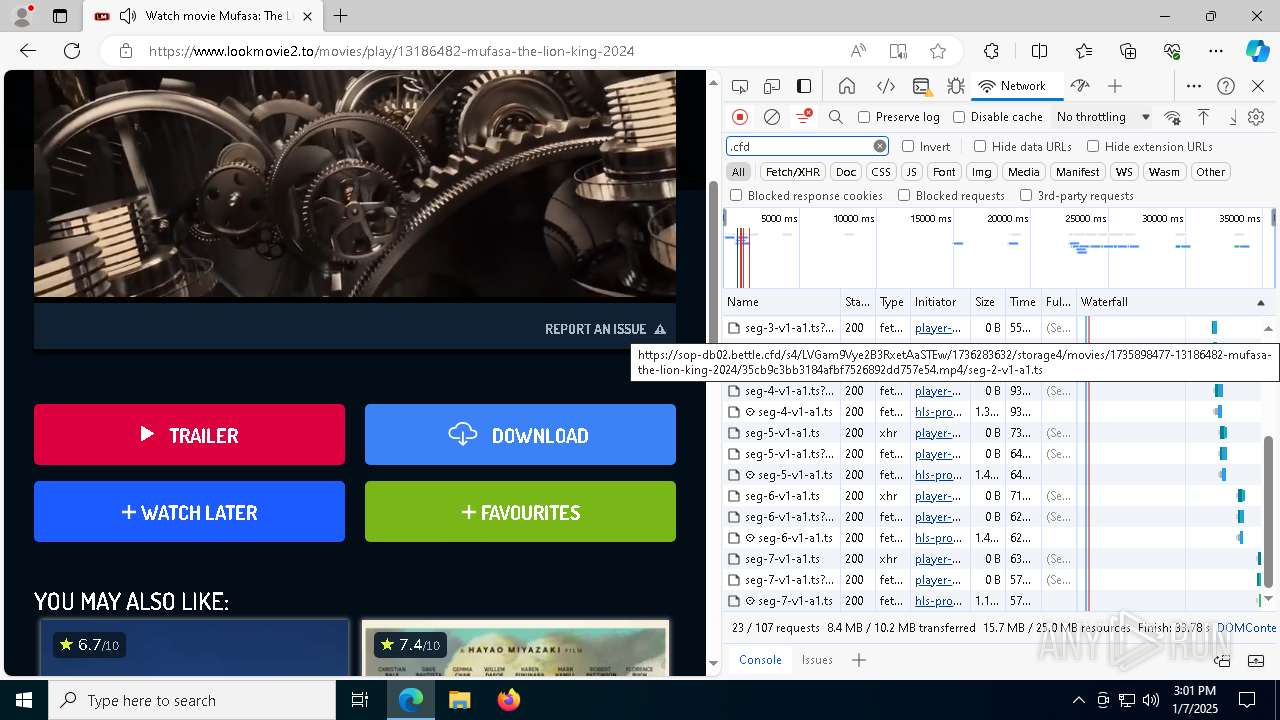Image resolution: width=1280 pixels, height=720 pixels.
Task: Enable Disable cache checkbox
Action: [x=959, y=117]
